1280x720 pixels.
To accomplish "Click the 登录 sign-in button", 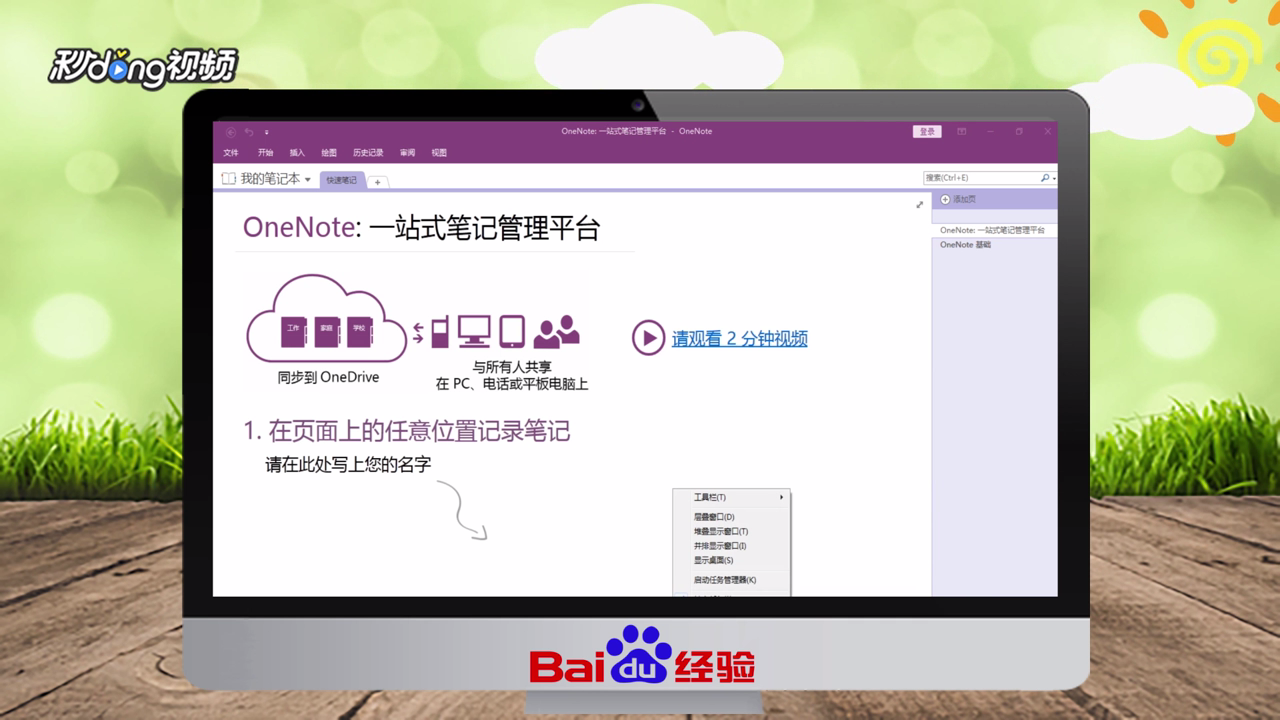I will coord(927,131).
